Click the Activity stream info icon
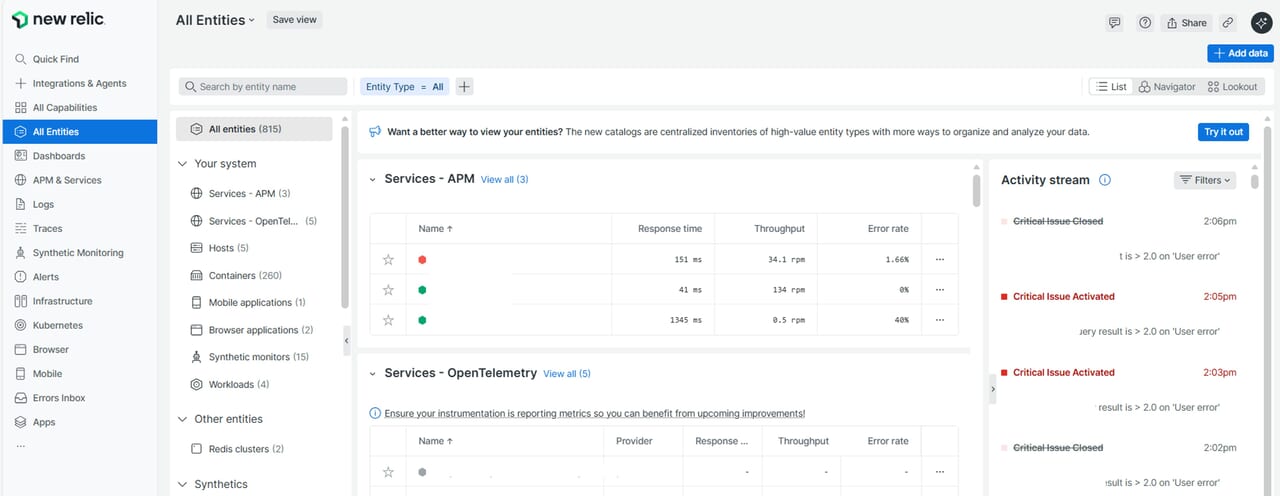Viewport: 1280px width, 496px height. tap(1105, 180)
